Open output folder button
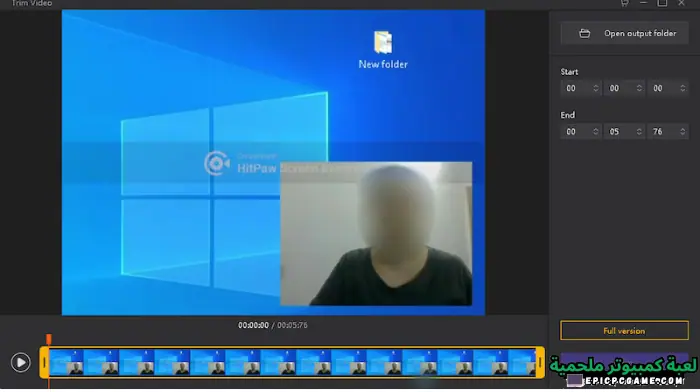Image resolution: width=700 pixels, height=392 pixels. tap(624, 33)
